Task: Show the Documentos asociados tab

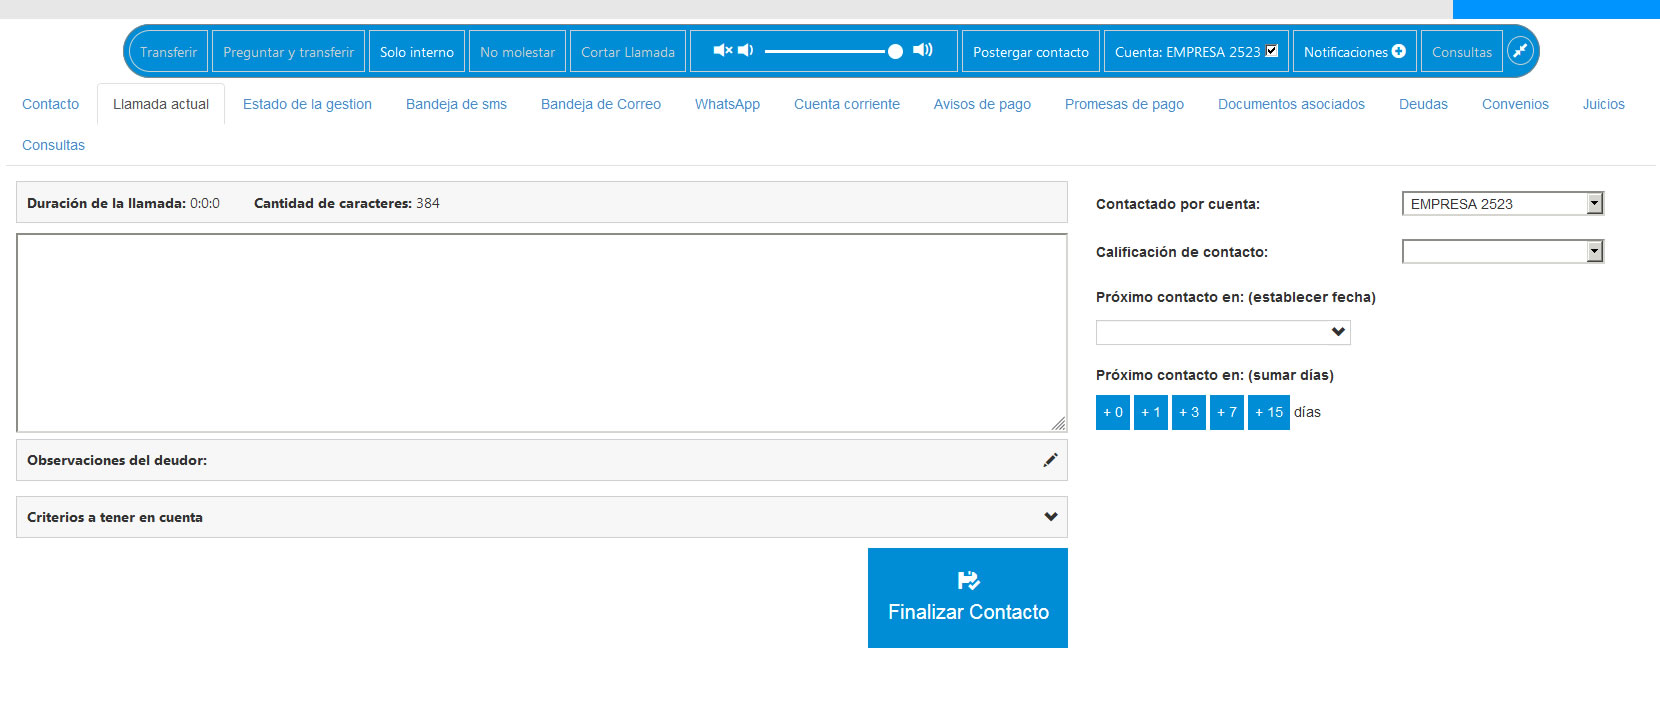Action: pyautogui.click(x=1291, y=104)
